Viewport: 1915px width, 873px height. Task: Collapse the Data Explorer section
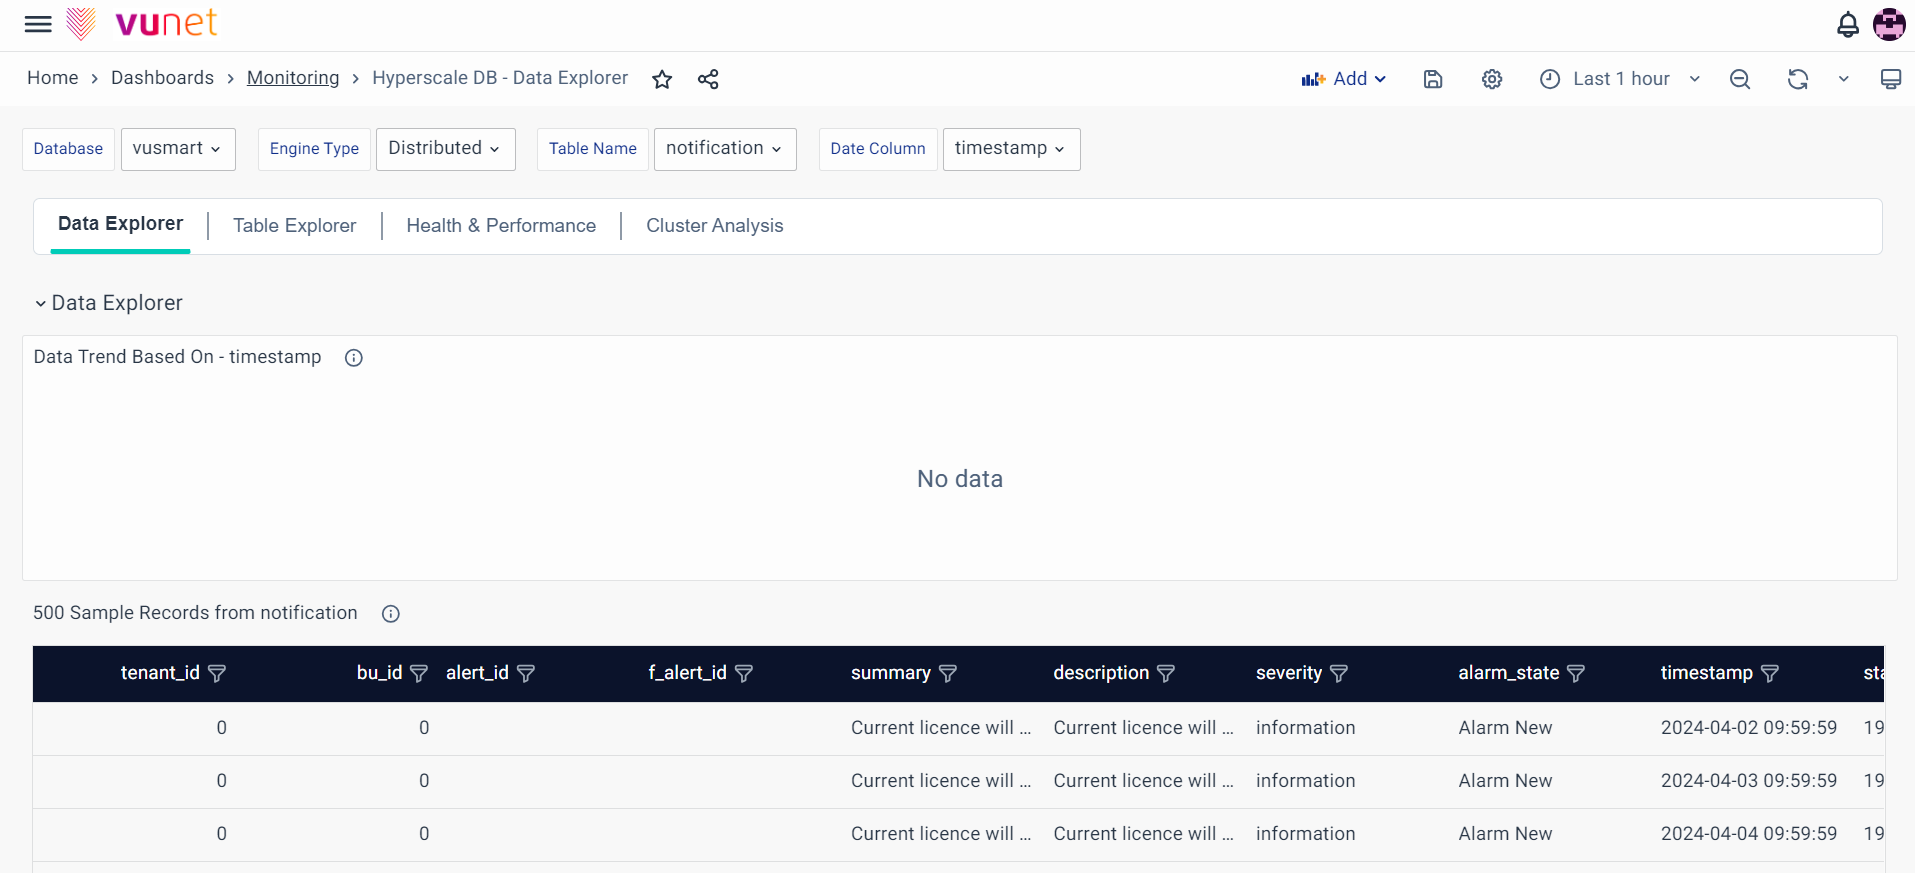[41, 304]
